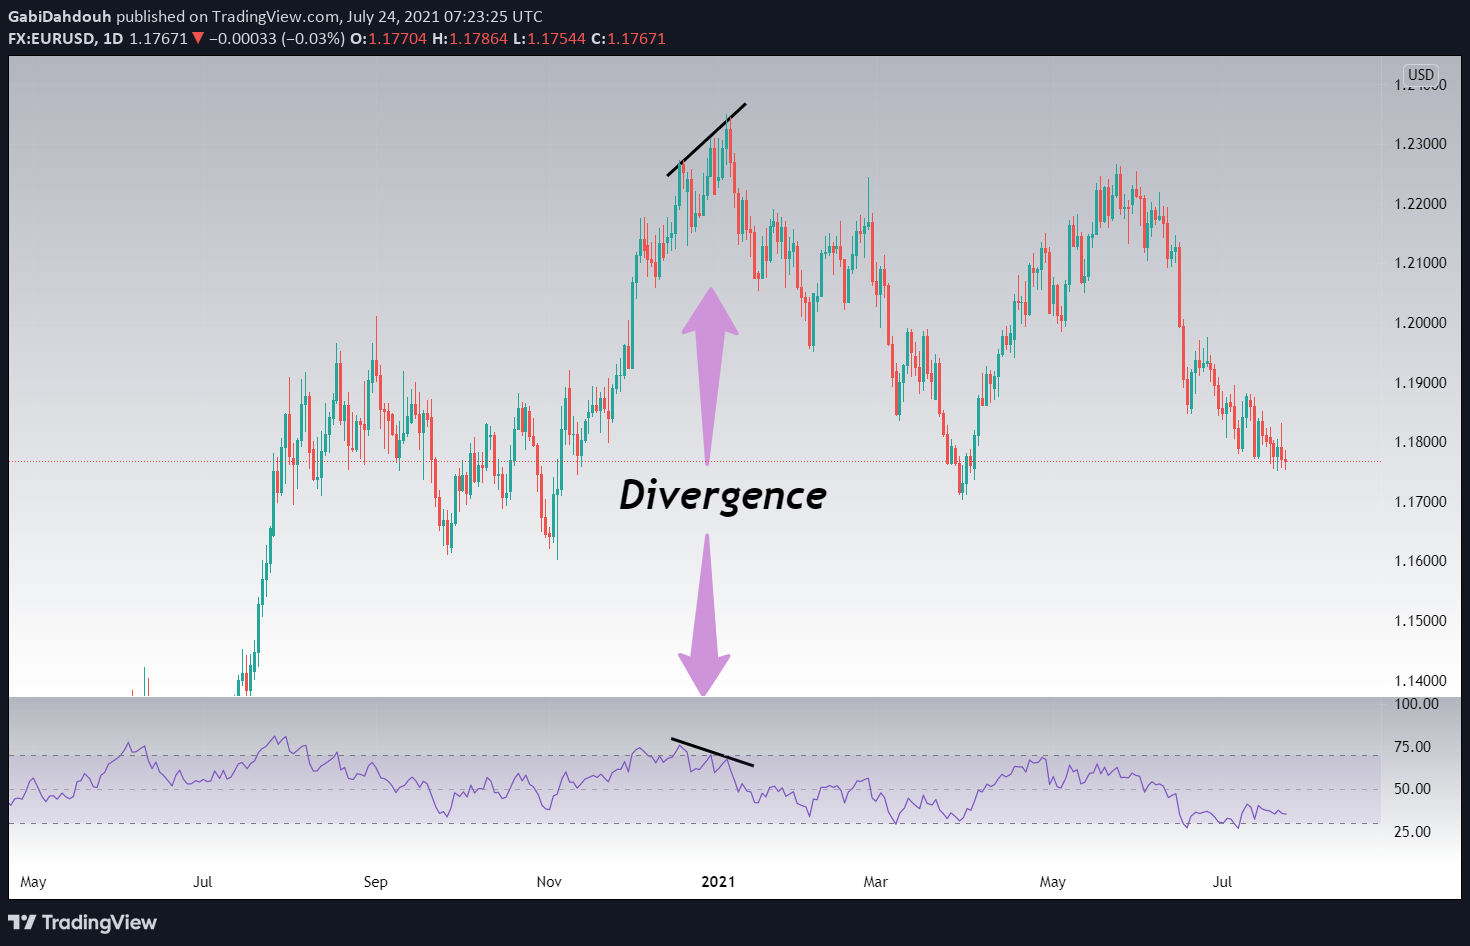Click the high value H:1.17864
The height and width of the screenshot is (946, 1470).
470,39
